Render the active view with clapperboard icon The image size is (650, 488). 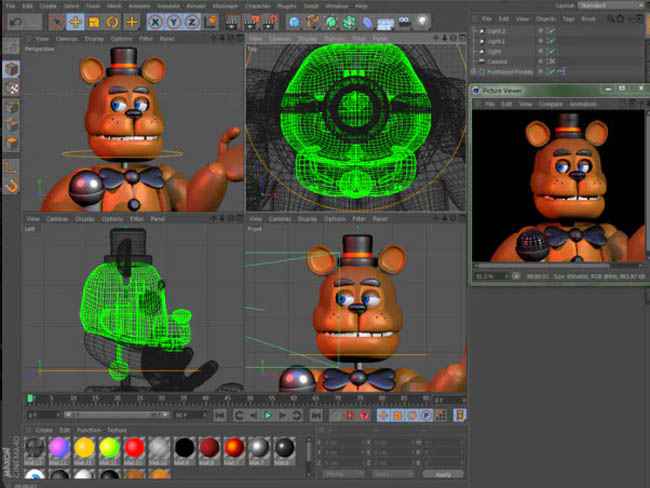pos(232,22)
